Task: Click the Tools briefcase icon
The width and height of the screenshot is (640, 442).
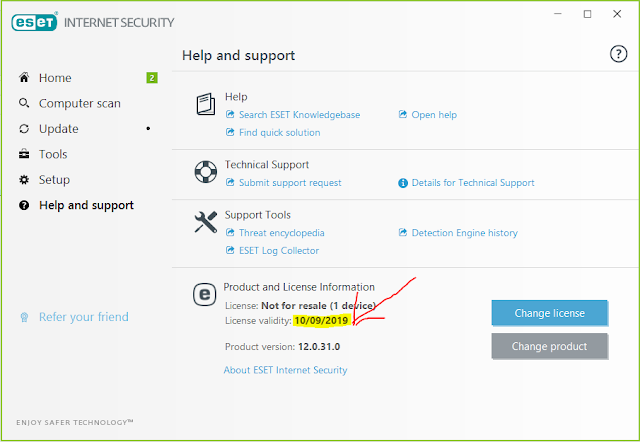Action: click(24, 154)
